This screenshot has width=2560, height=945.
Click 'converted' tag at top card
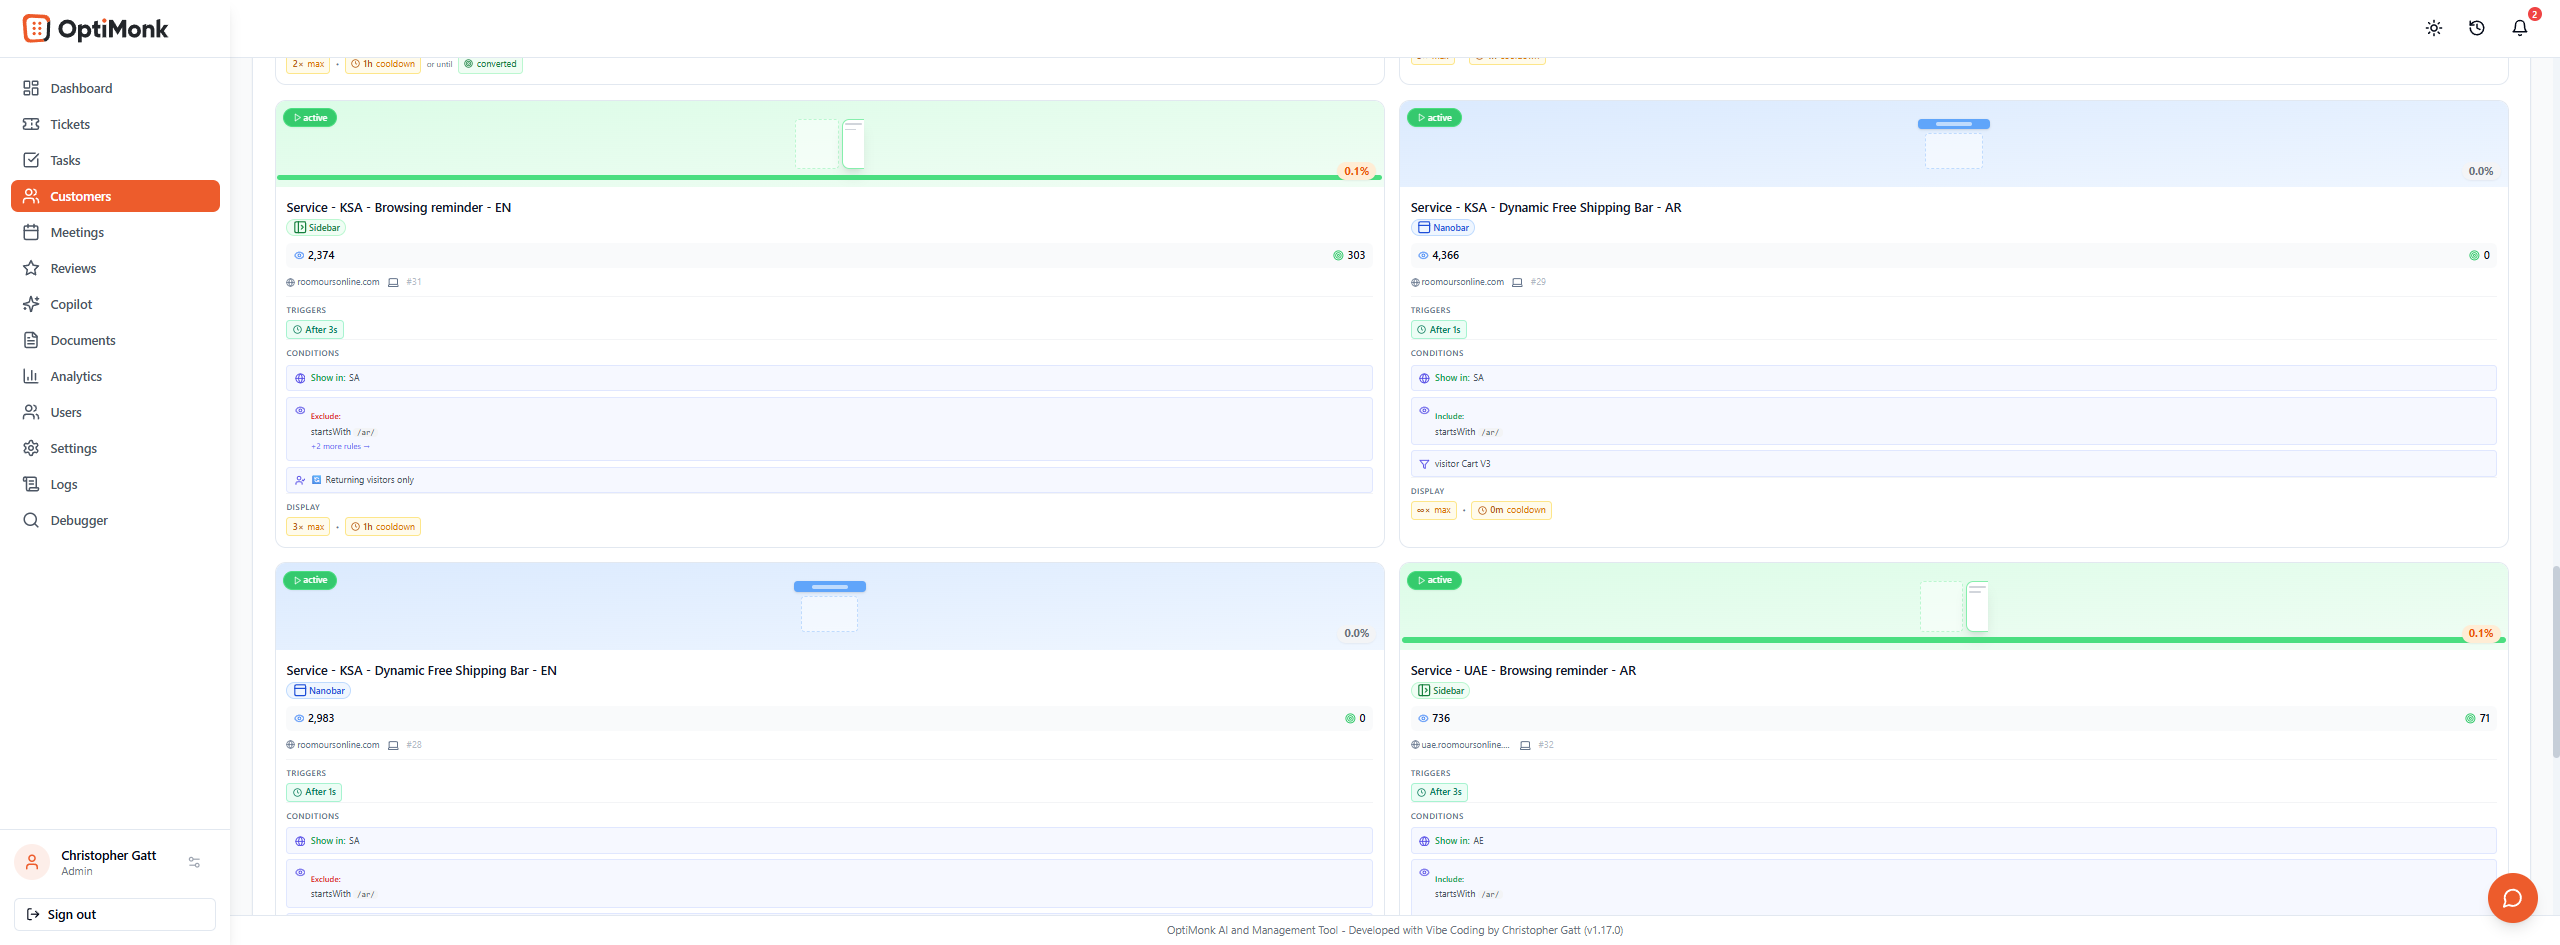point(490,64)
